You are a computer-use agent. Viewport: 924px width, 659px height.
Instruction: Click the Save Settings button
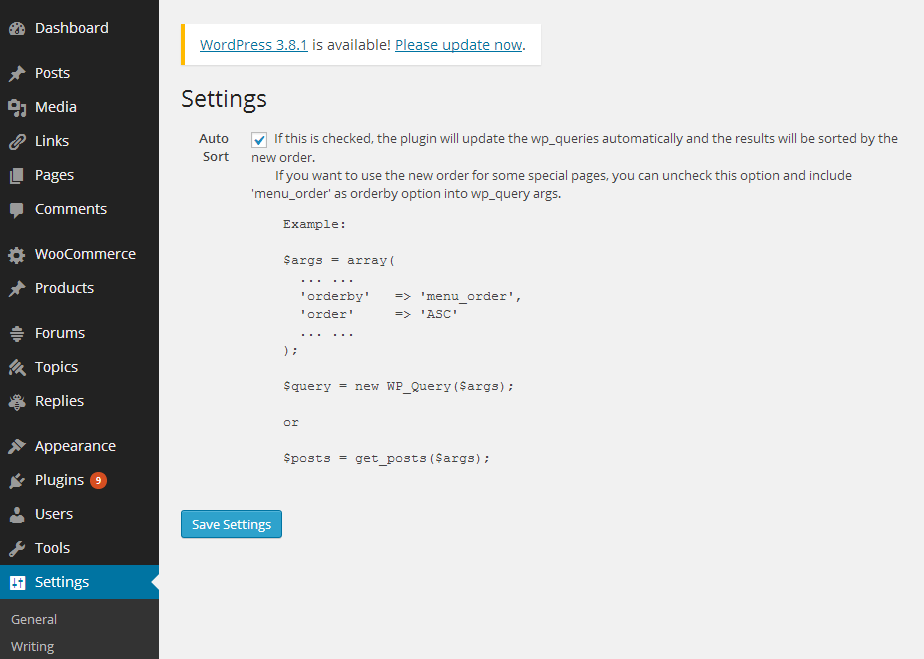click(x=231, y=524)
